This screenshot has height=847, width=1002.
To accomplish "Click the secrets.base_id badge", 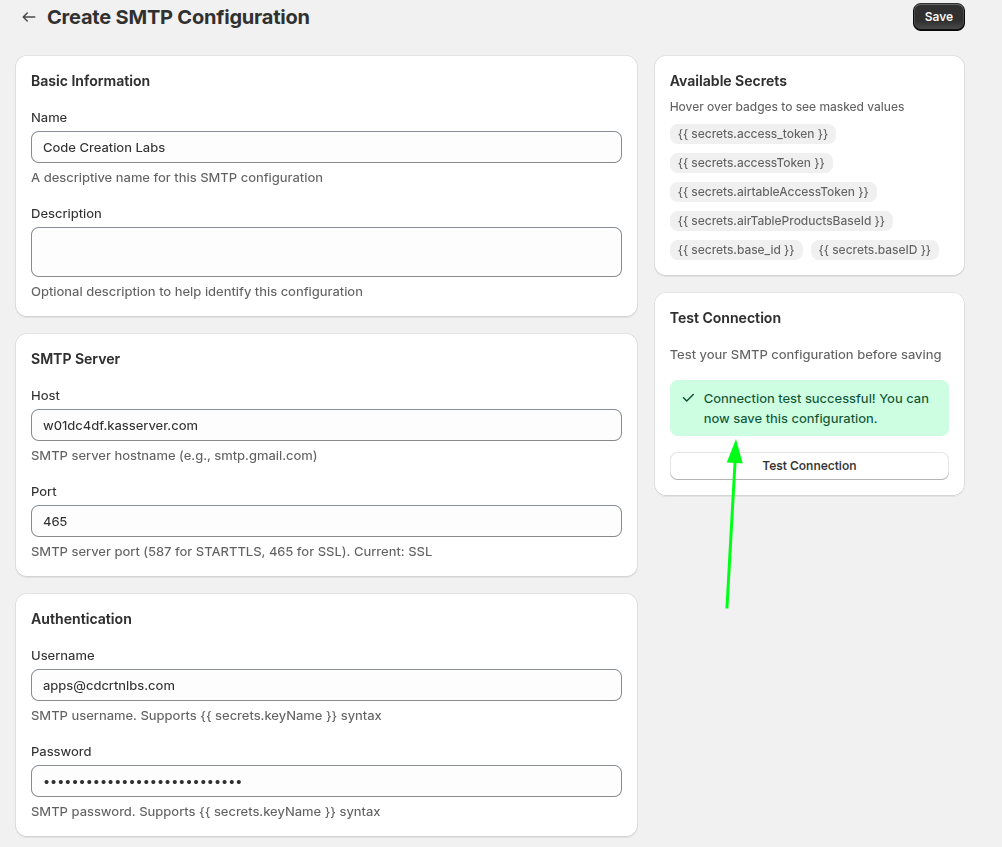I will 736,250.
